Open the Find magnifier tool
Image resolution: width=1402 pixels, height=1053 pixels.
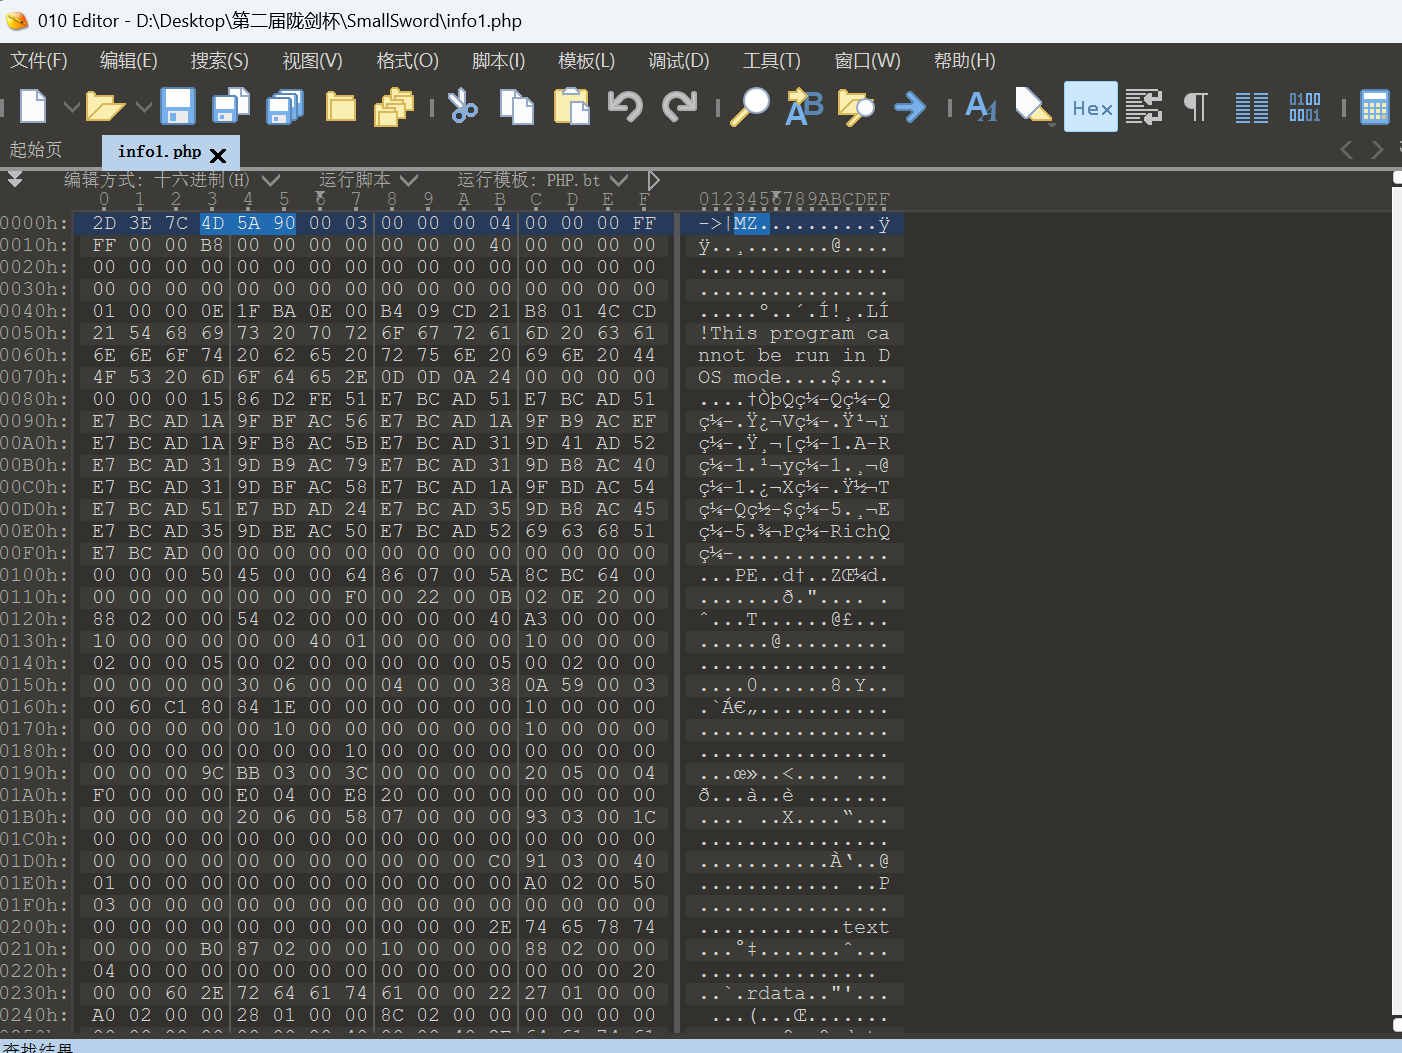(x=749, y=106)
